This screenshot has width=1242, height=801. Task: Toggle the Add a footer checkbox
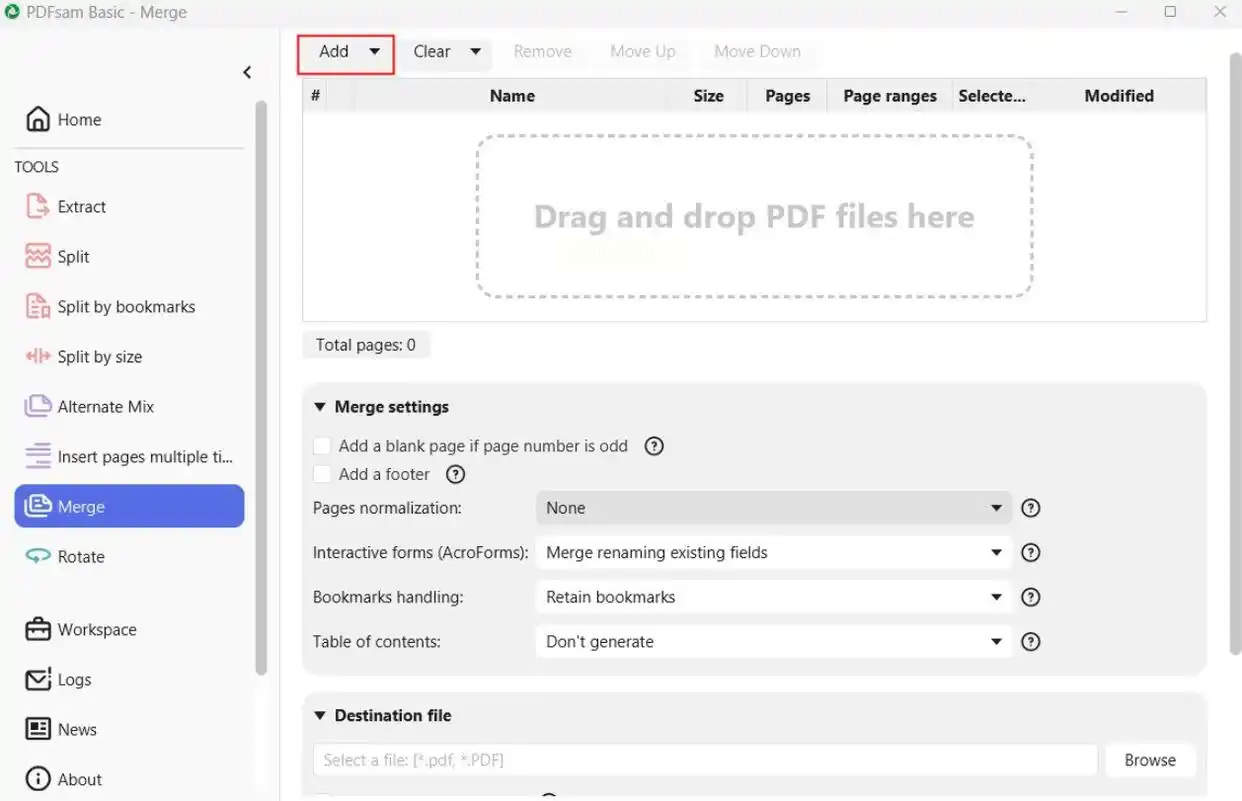tap(322, 474)
